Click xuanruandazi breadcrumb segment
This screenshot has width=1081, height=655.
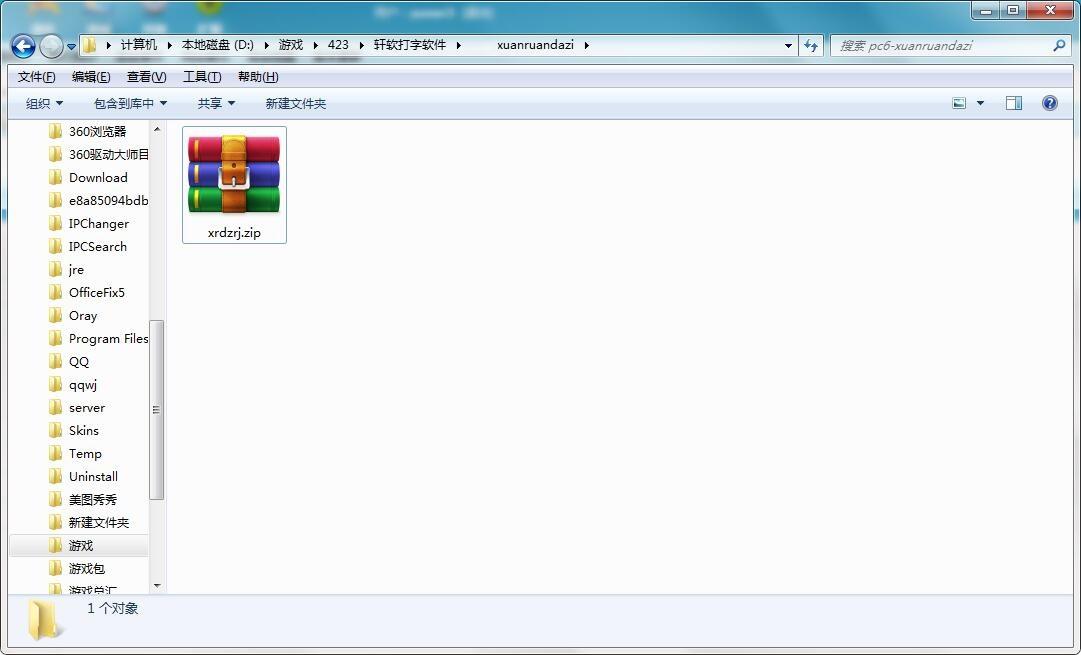click(535, 45)
